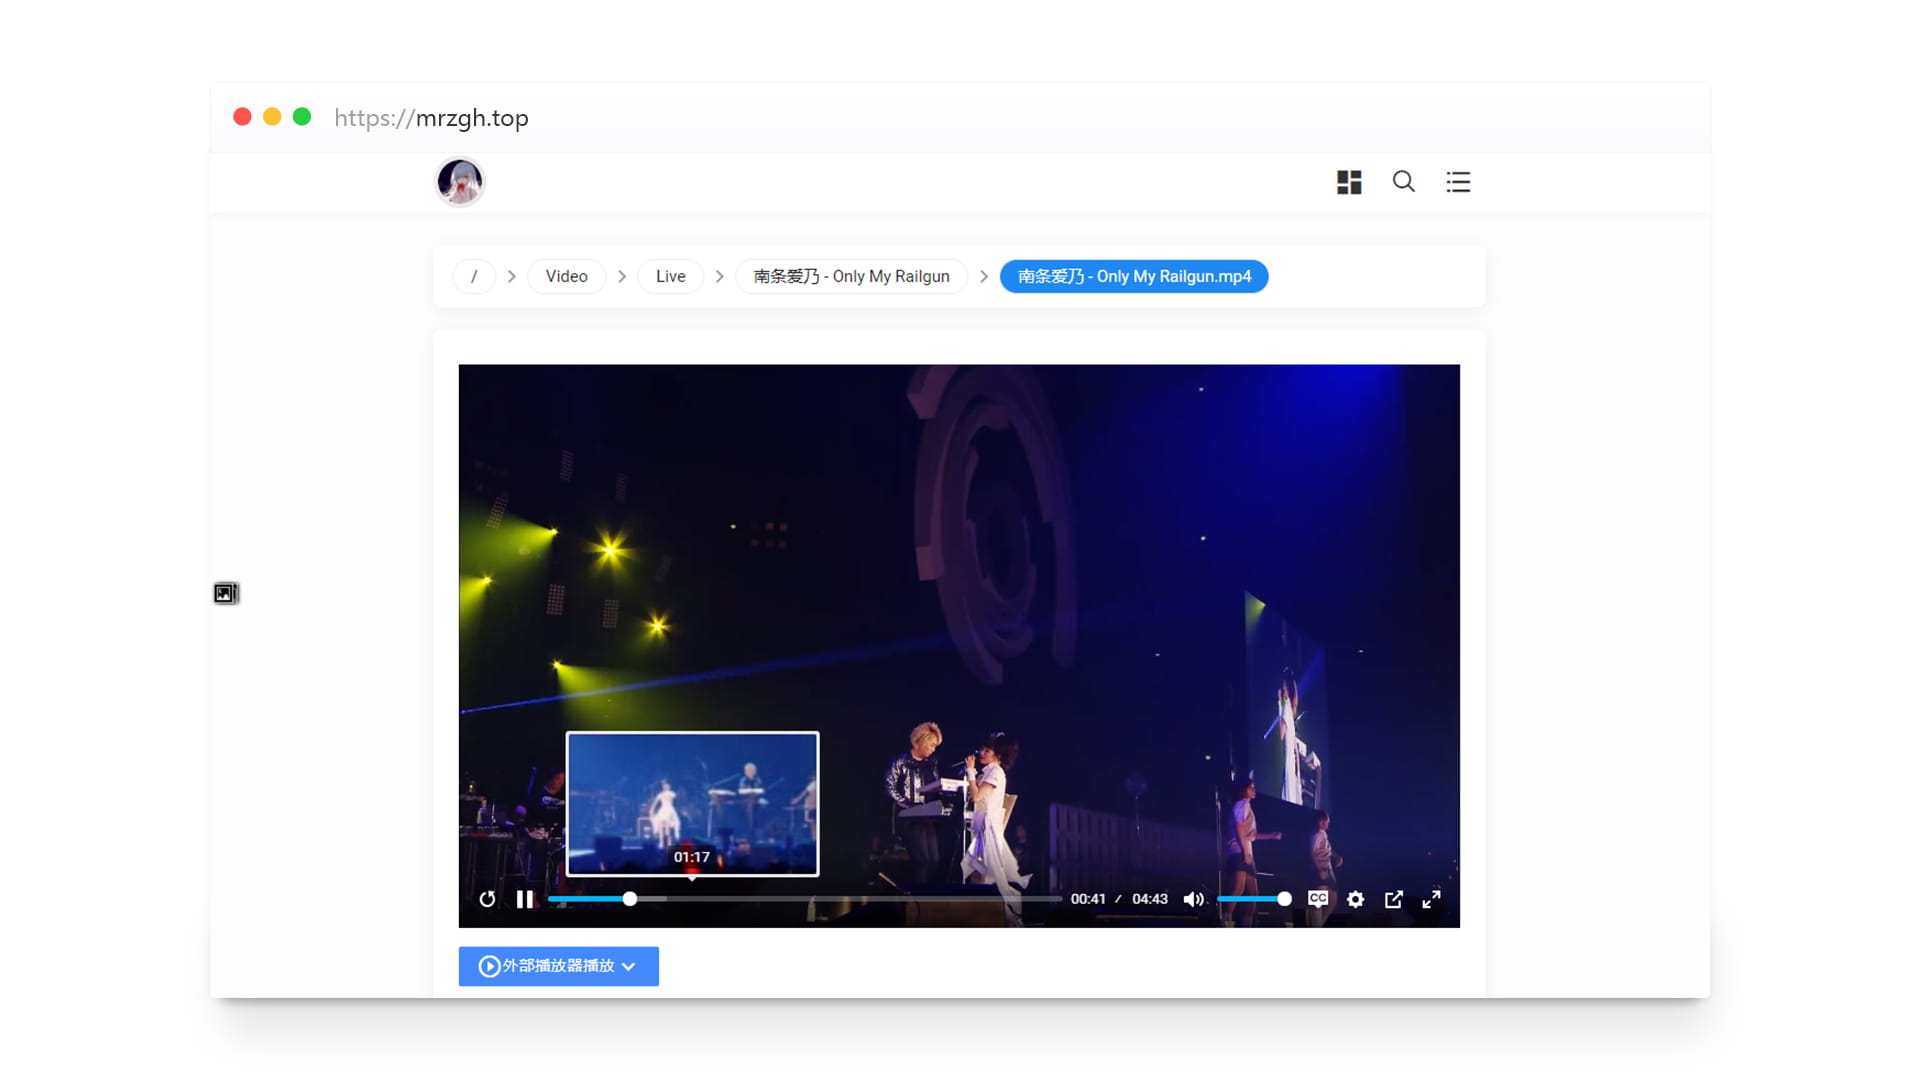Select current file Only My Railgun.mp4 breadcrumb
The image size is (1920, 1080).
1134,276
